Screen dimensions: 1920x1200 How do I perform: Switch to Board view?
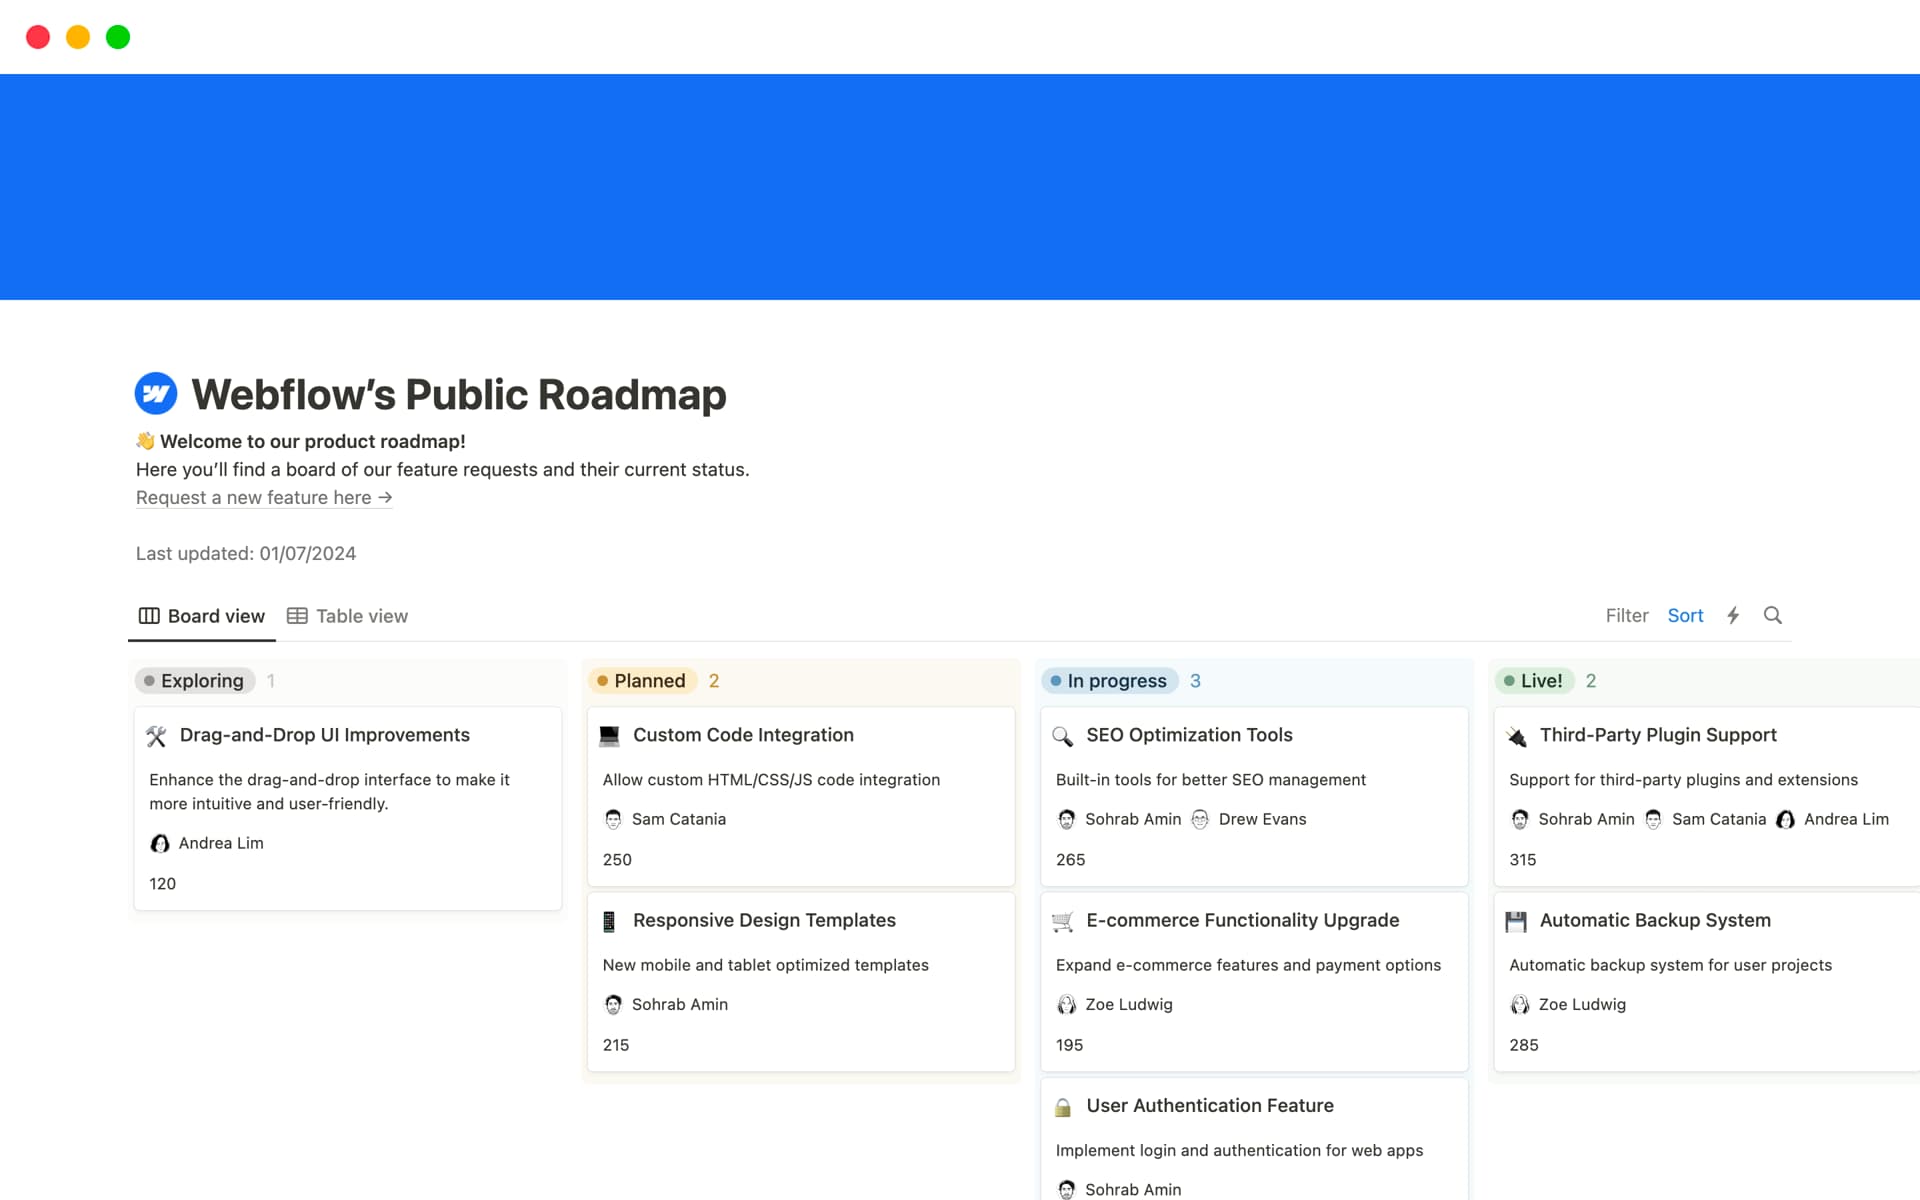(201, 615)
